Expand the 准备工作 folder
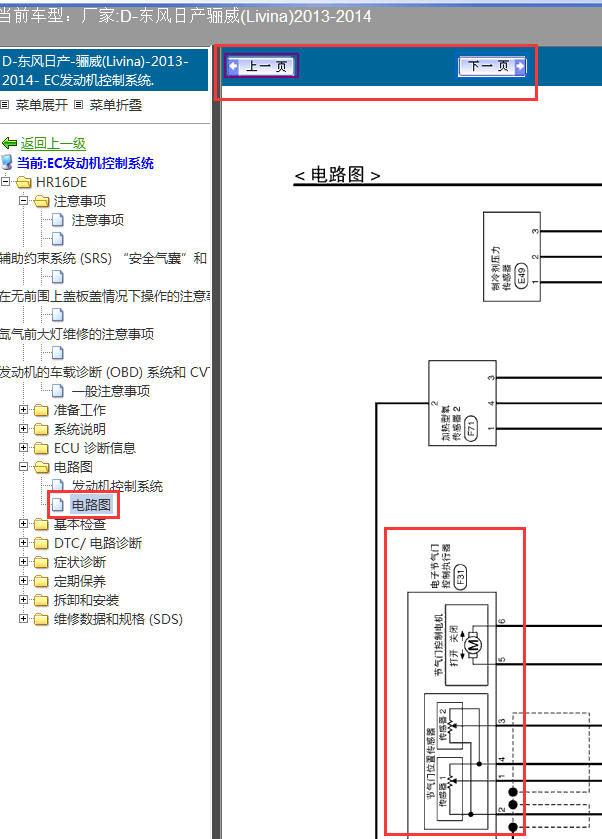The width and height of the screenshot is (602, 839). pyautogui.click(x=23, y=410)
